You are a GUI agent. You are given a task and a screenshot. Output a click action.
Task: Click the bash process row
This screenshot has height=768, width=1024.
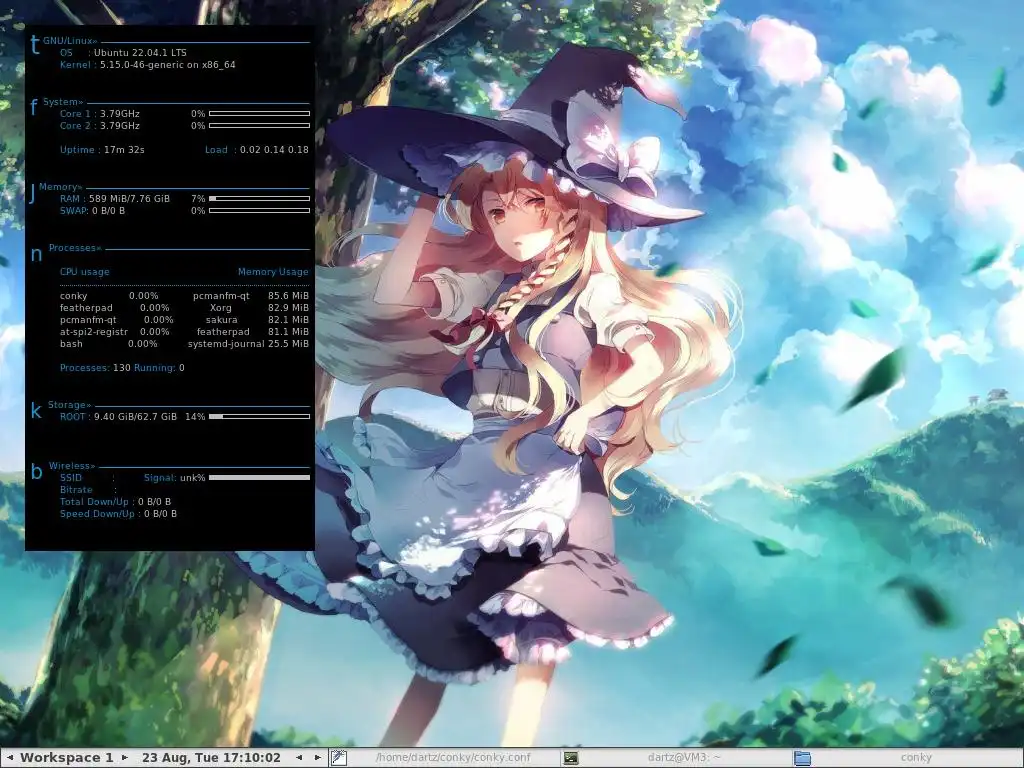click(108, 344)
